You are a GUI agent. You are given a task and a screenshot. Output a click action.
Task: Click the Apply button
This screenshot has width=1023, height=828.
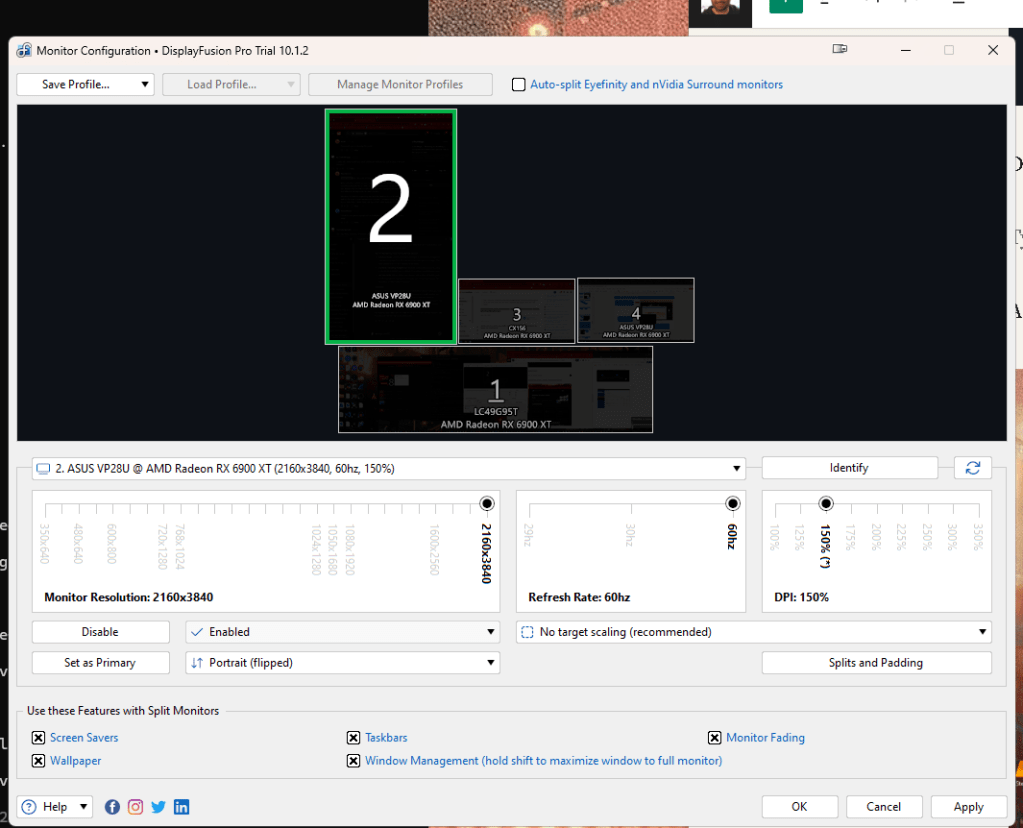[x=968, y=807]
